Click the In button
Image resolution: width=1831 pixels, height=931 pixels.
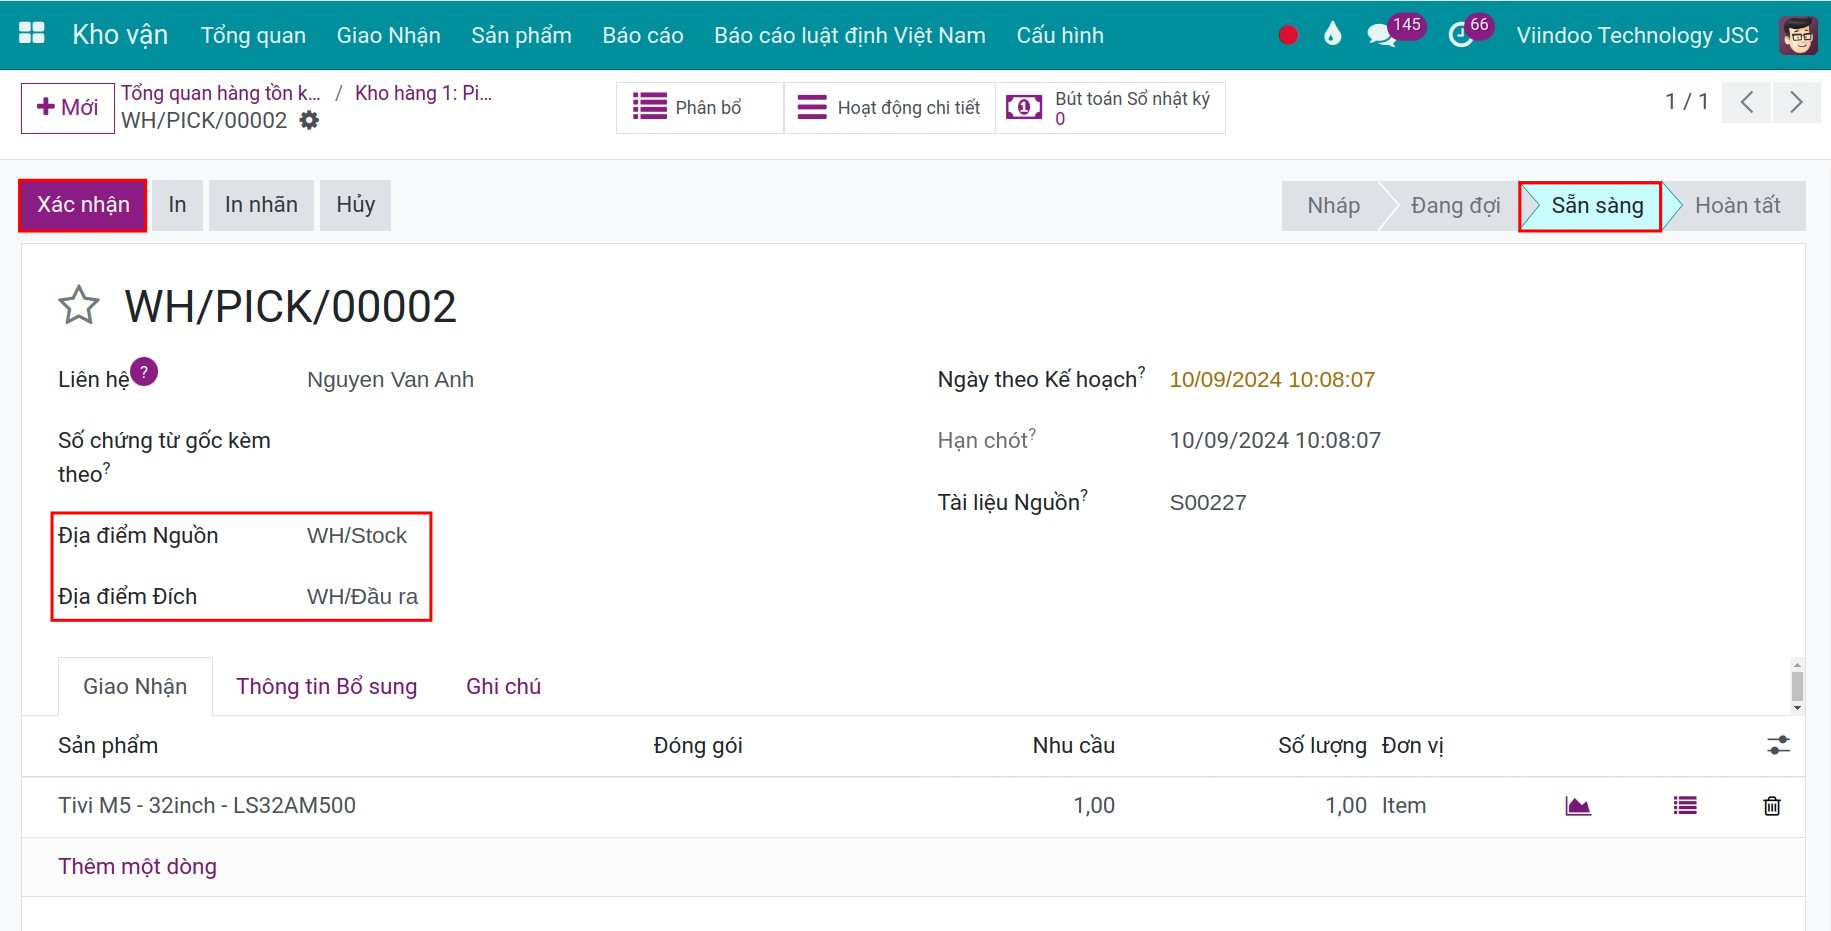click(177, 205)
